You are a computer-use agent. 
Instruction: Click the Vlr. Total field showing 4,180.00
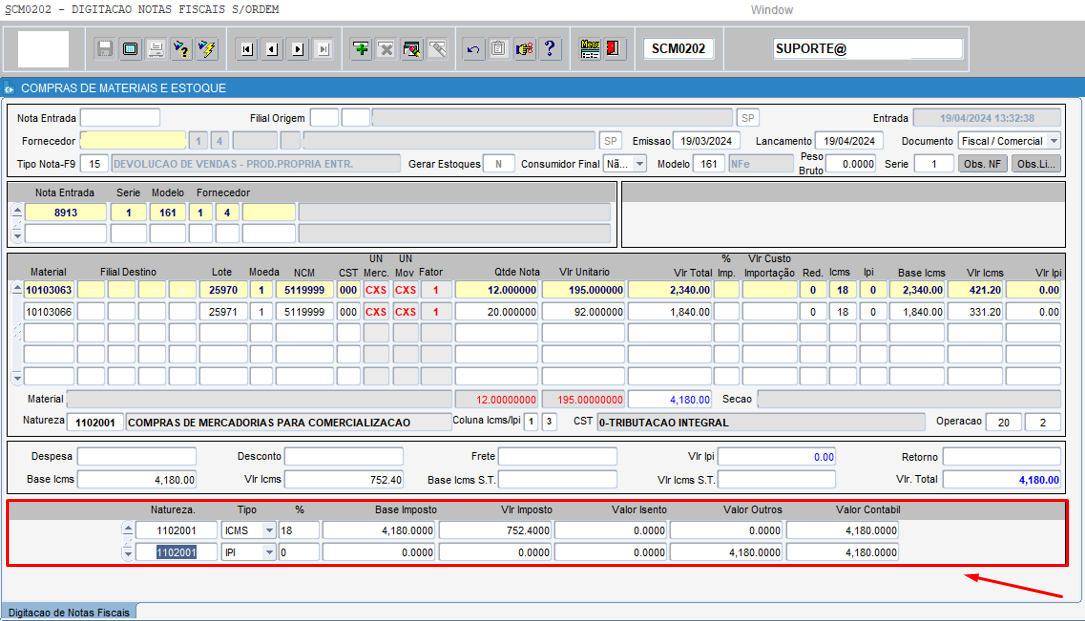tap(1001, 479)
